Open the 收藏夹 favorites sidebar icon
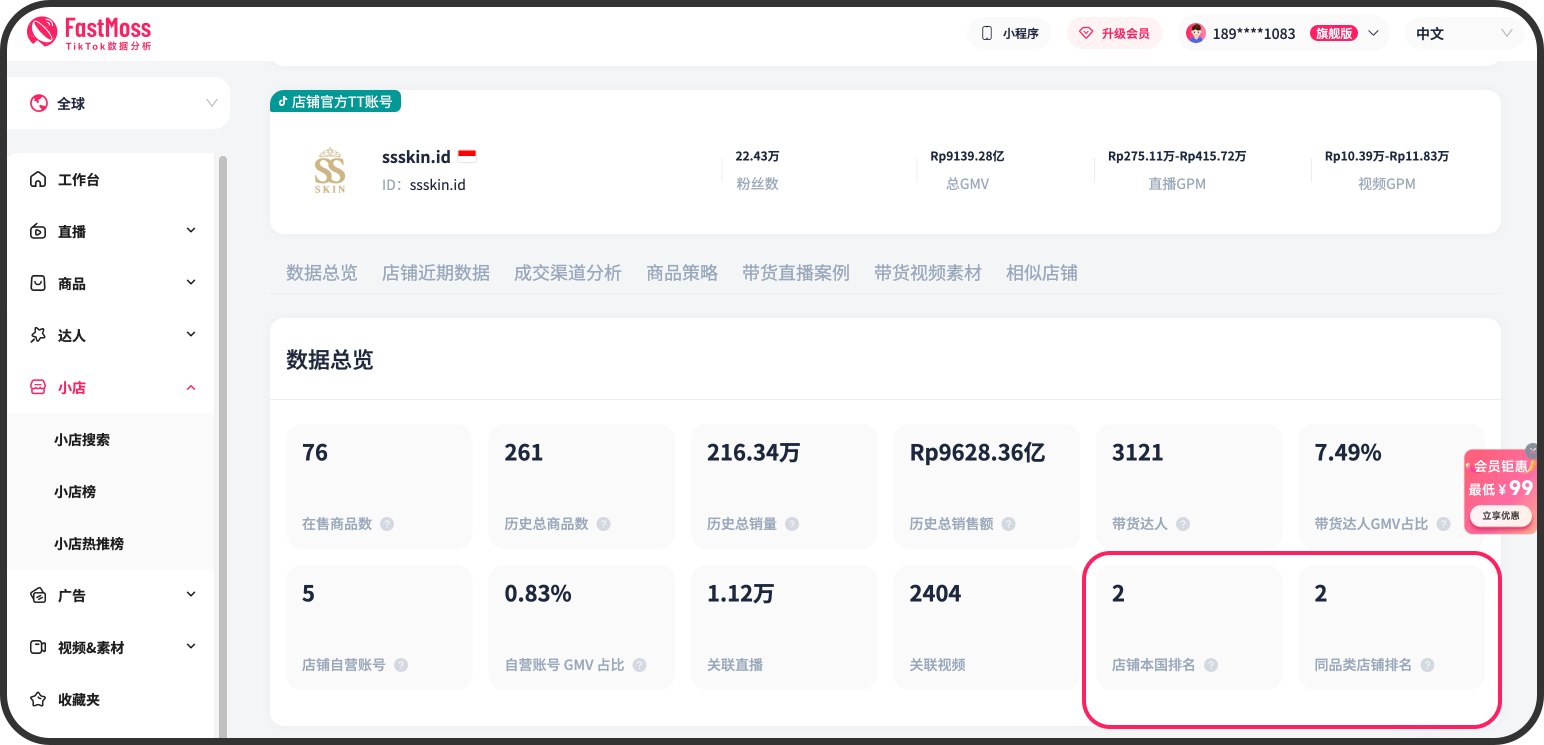The width and height of the screenshot is (1544, 745). point(40,699)
